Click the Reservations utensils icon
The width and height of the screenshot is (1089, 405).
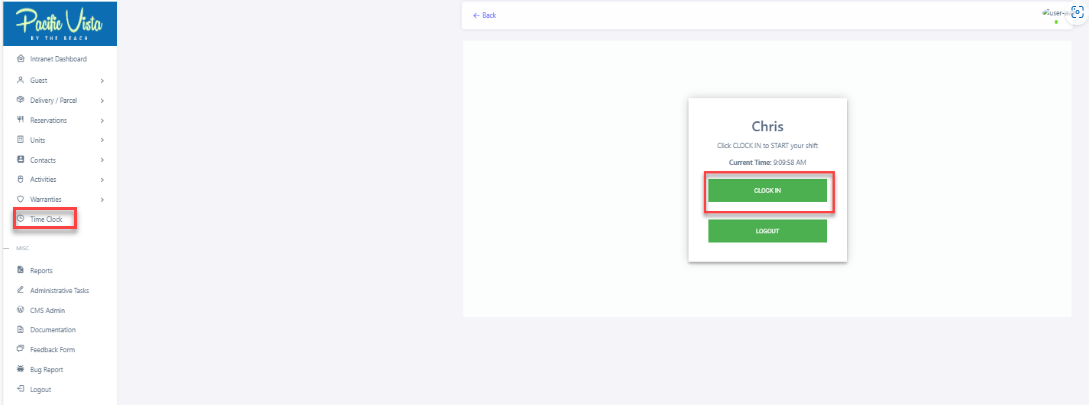point(21,120)
